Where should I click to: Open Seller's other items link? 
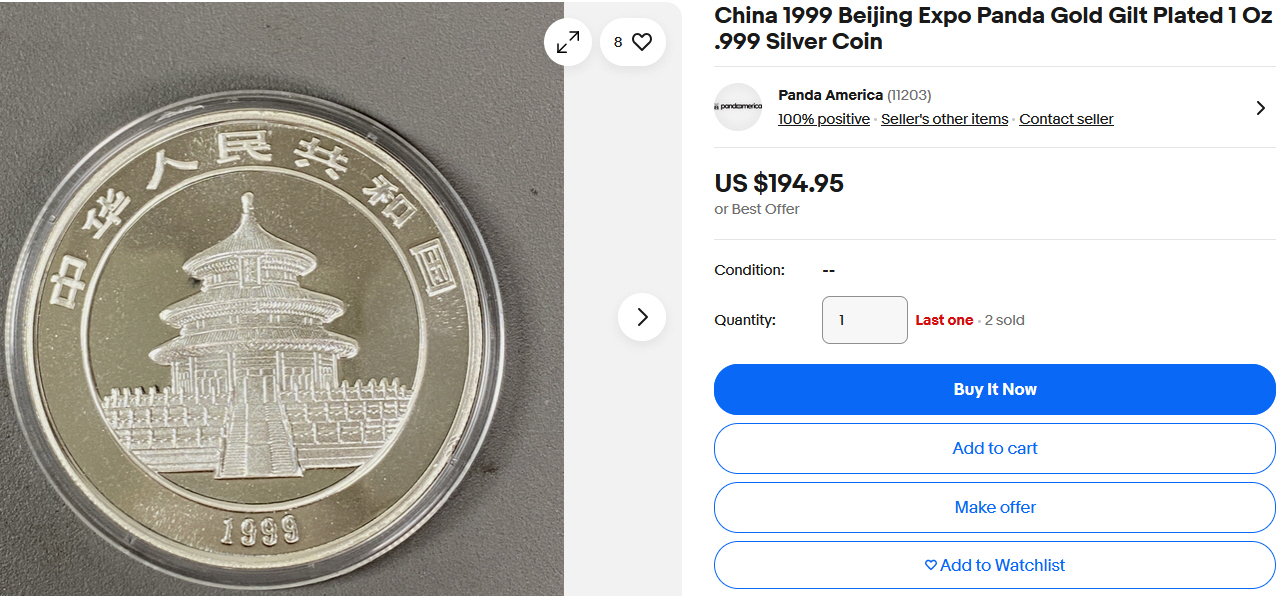click(x=944, y=119)
